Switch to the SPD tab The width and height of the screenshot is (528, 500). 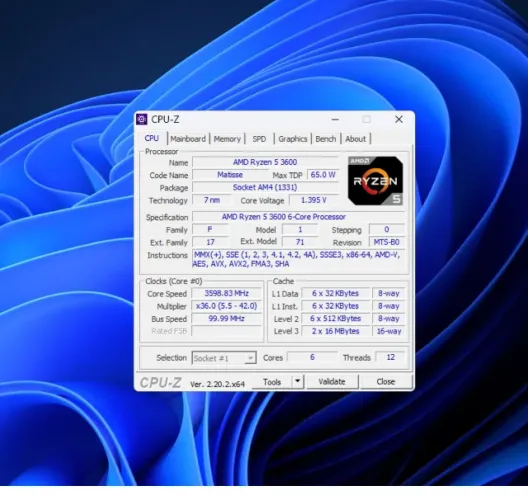(259, 139)
